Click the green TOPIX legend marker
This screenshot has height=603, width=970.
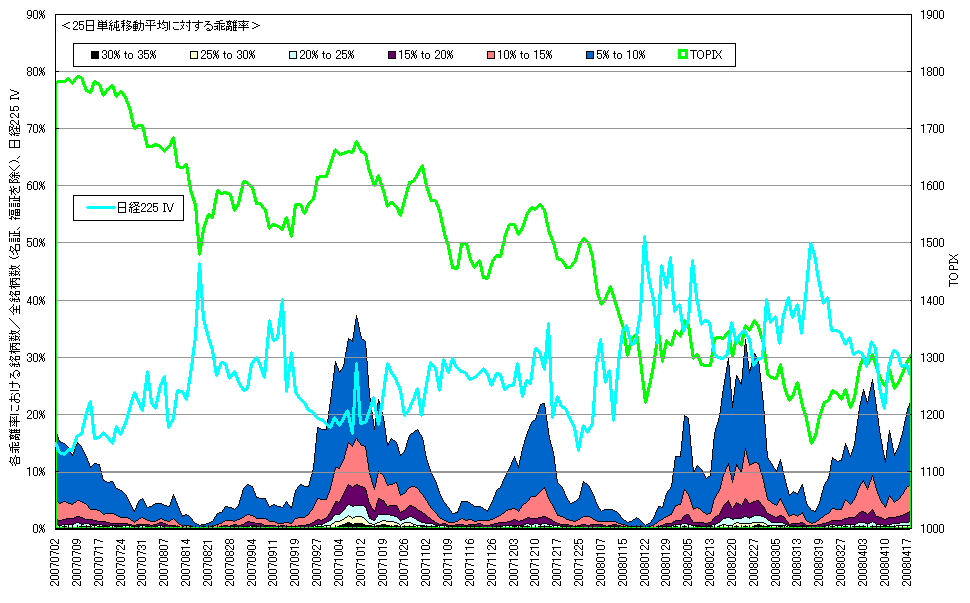683,54
